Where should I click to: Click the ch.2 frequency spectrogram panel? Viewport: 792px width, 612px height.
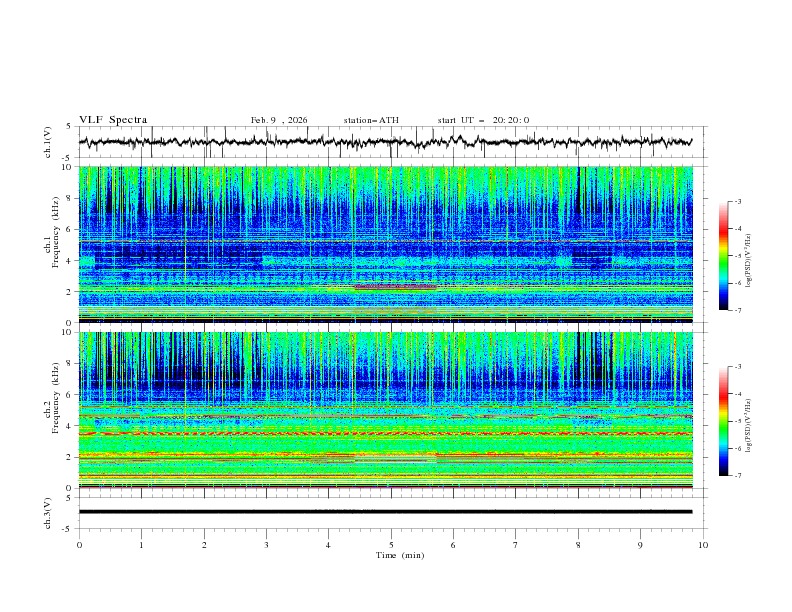click(x=385, y=410)
